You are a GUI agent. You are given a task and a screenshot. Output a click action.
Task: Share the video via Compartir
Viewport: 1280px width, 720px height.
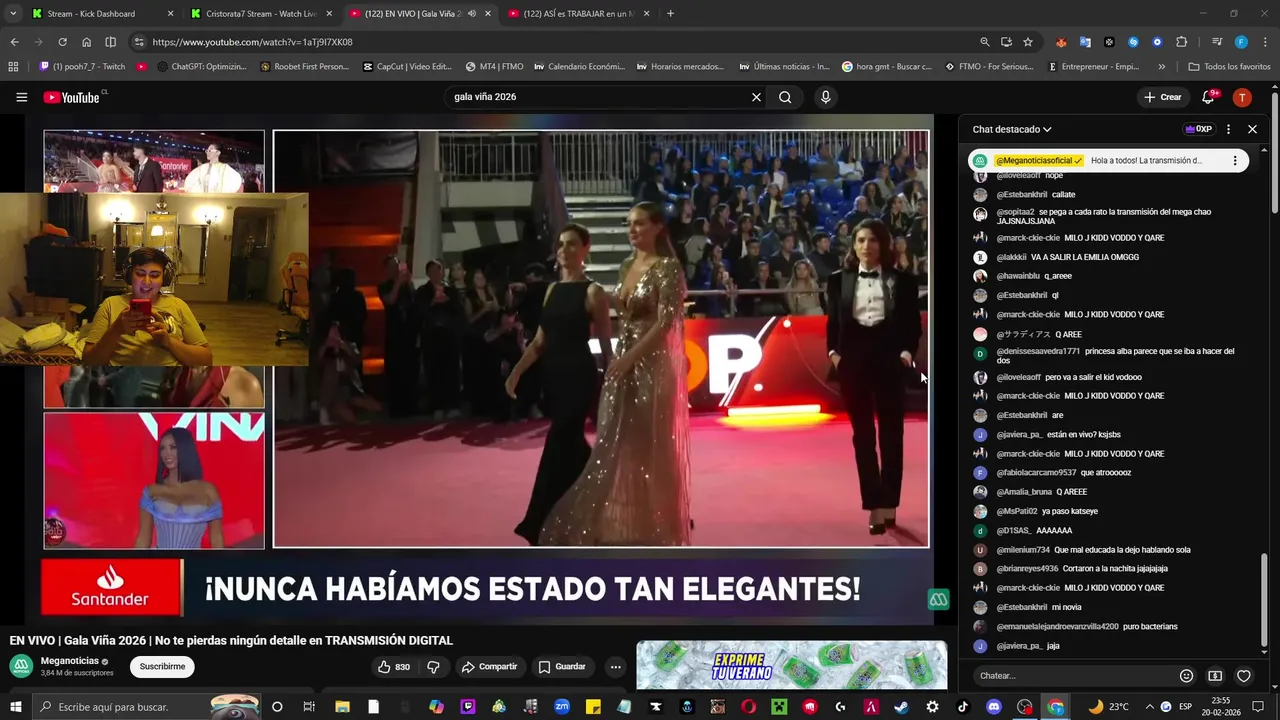coord(489,667)
